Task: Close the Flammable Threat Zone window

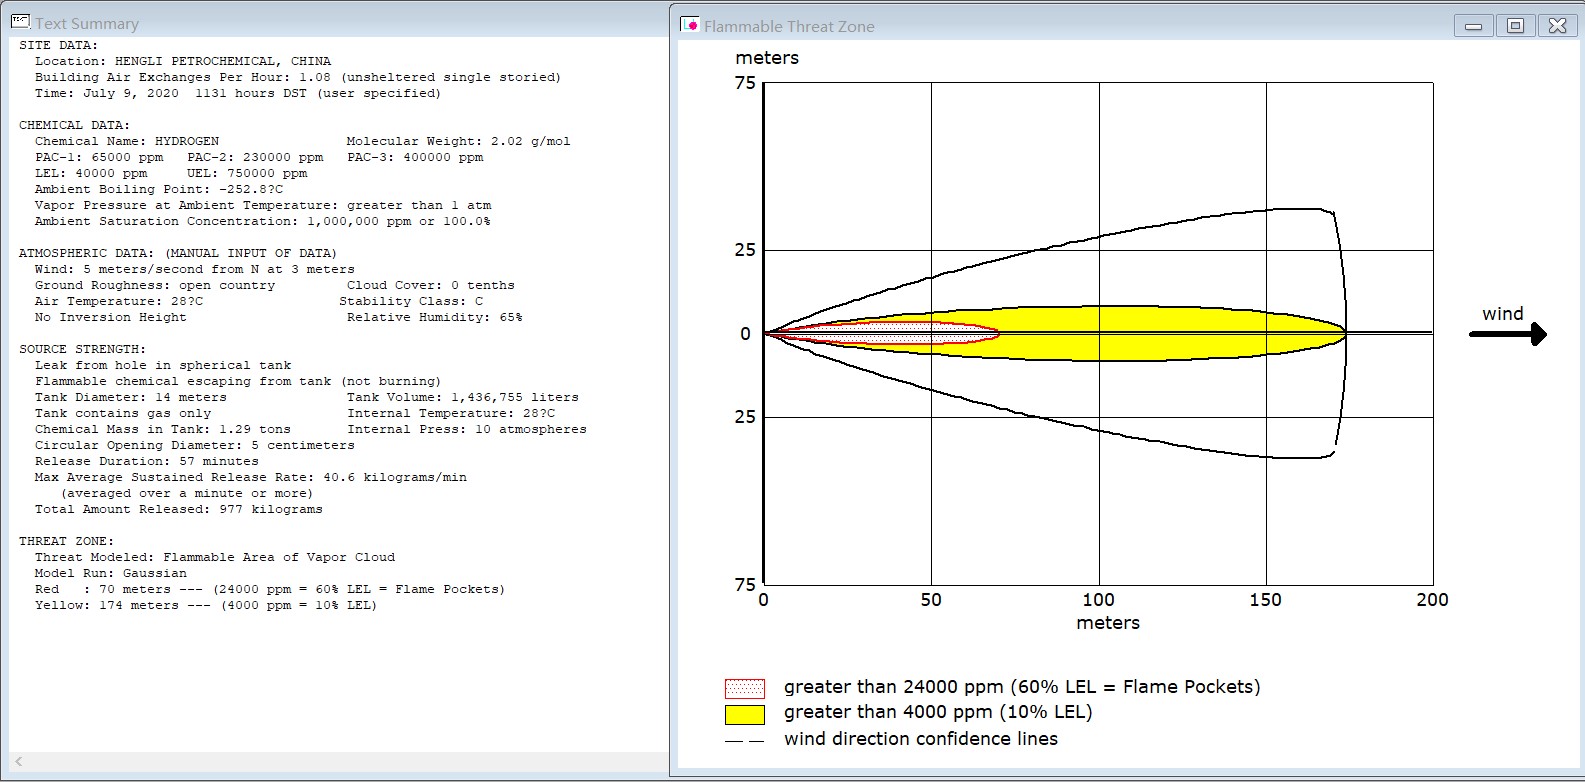Action: 1557,26
